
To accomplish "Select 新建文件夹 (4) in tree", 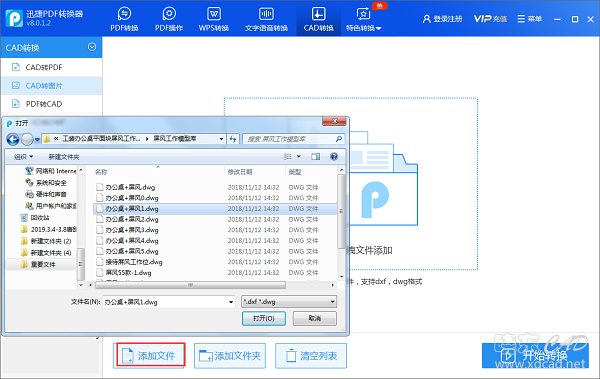I will [46, 253].
